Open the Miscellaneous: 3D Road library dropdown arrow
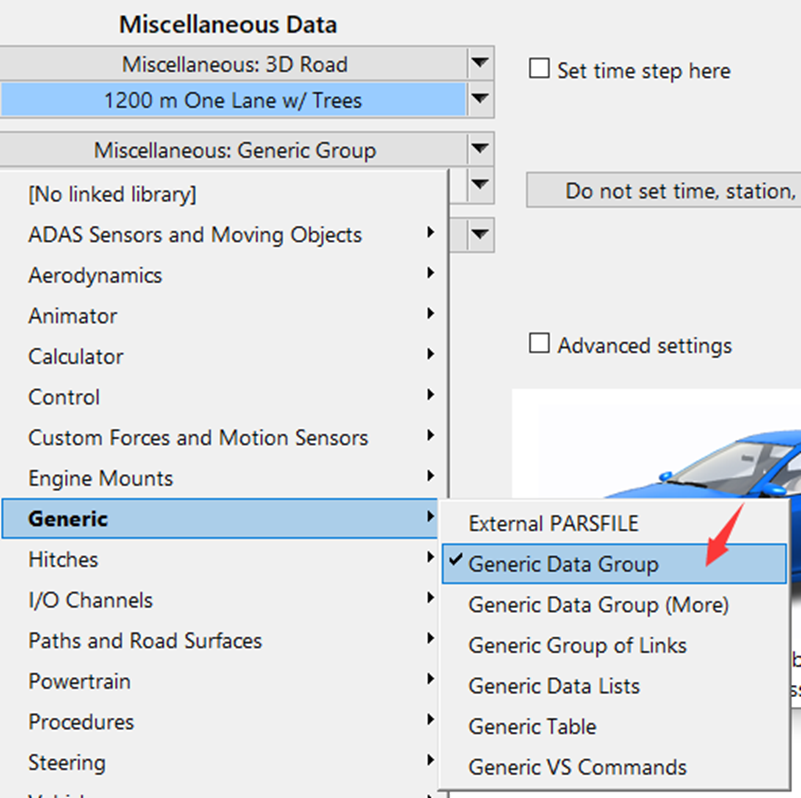This screenshot has height=798, width=801. (x=481, y=65)
